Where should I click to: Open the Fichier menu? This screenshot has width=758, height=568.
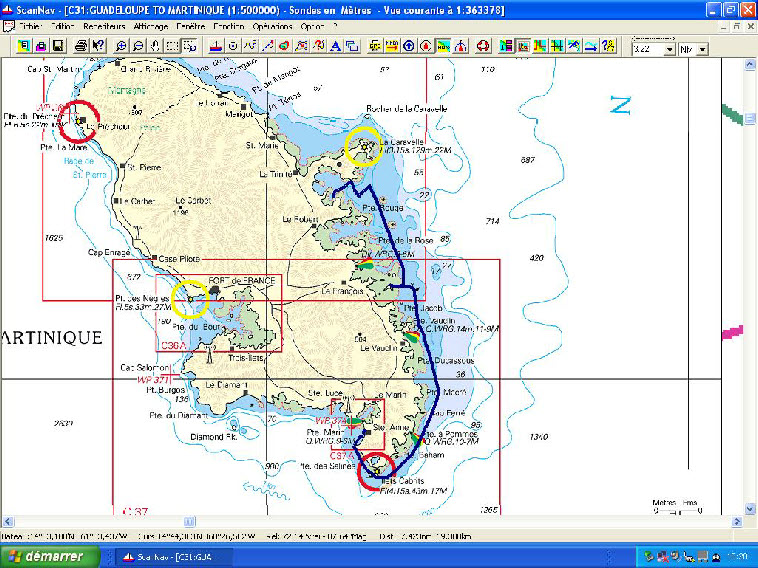[x=31, y=25]
